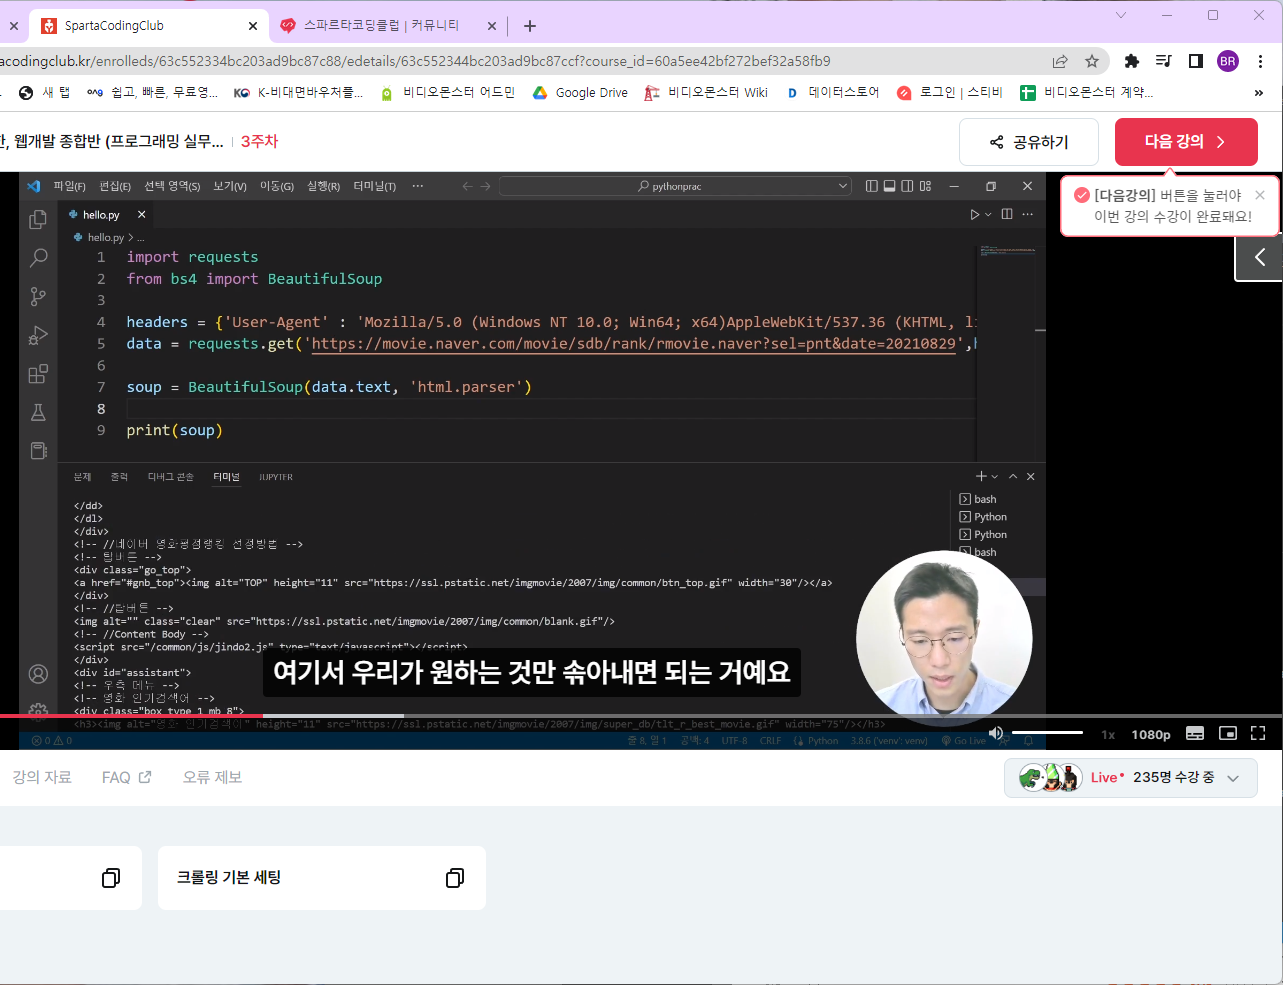1283x985 pixels.
Task: Click the new terminal plus icon
Action: click(x=981, y=477)
